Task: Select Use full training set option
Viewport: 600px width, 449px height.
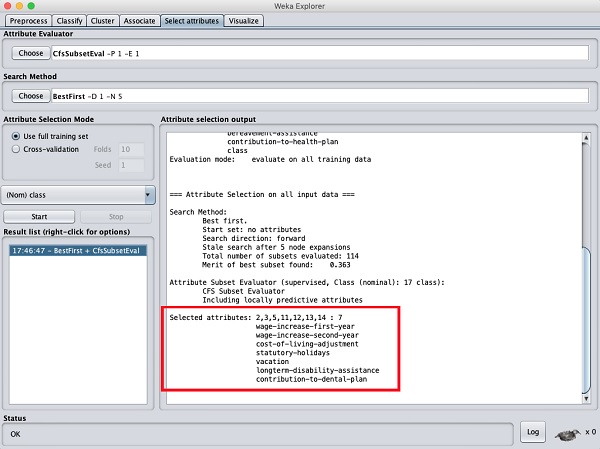Action: click(16, 135)
